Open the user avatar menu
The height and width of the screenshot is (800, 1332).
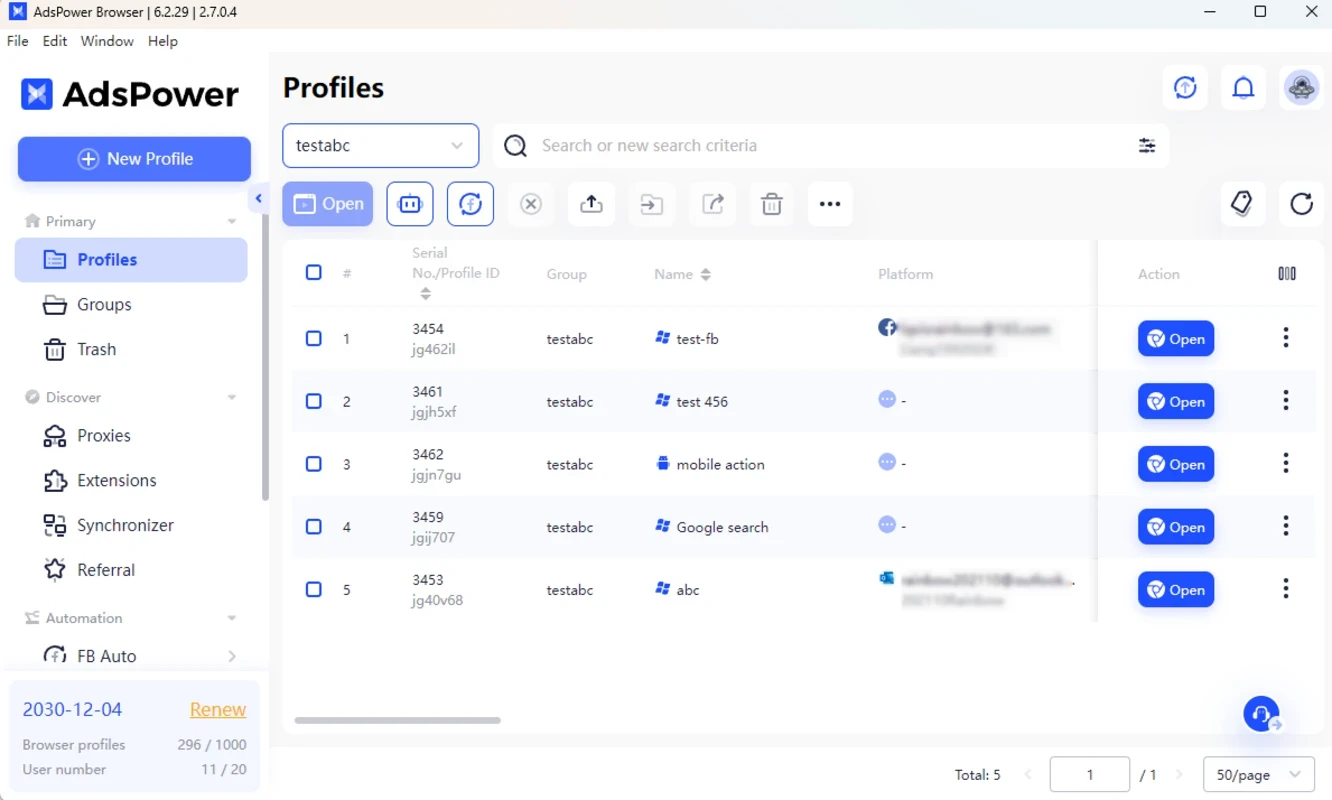pos(1301,88)
